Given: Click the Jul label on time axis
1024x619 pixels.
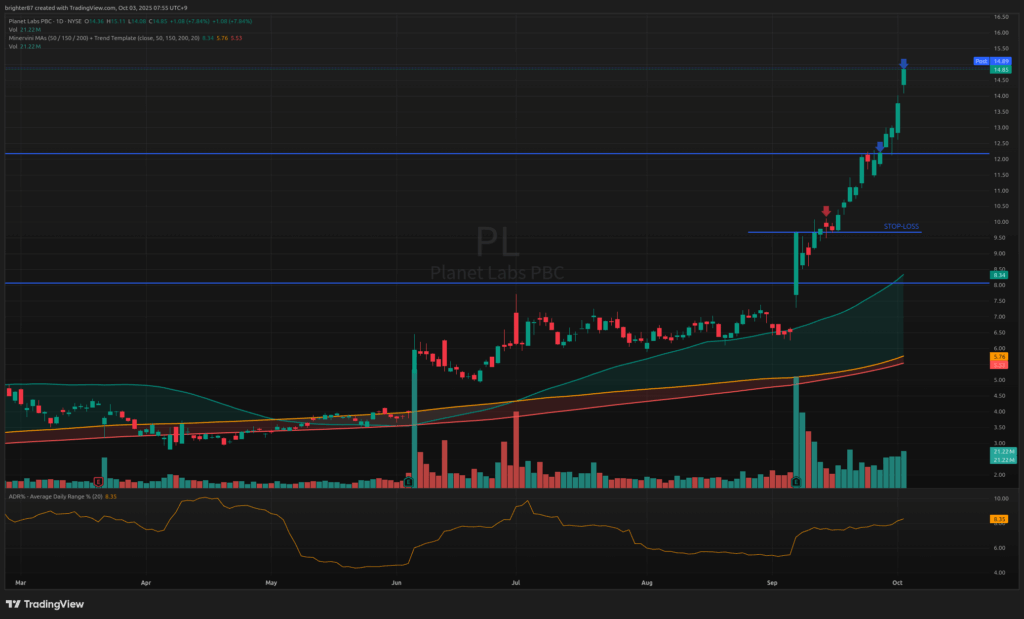Looking at the screenshot, I should point(516,580).
